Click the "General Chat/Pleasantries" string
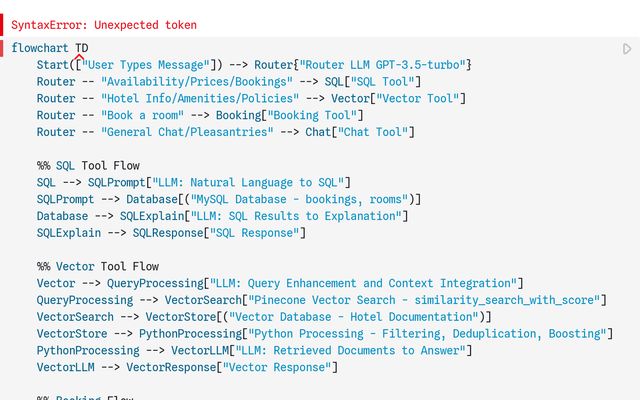This screenshot has width=640, height=400. coord(187,132)
